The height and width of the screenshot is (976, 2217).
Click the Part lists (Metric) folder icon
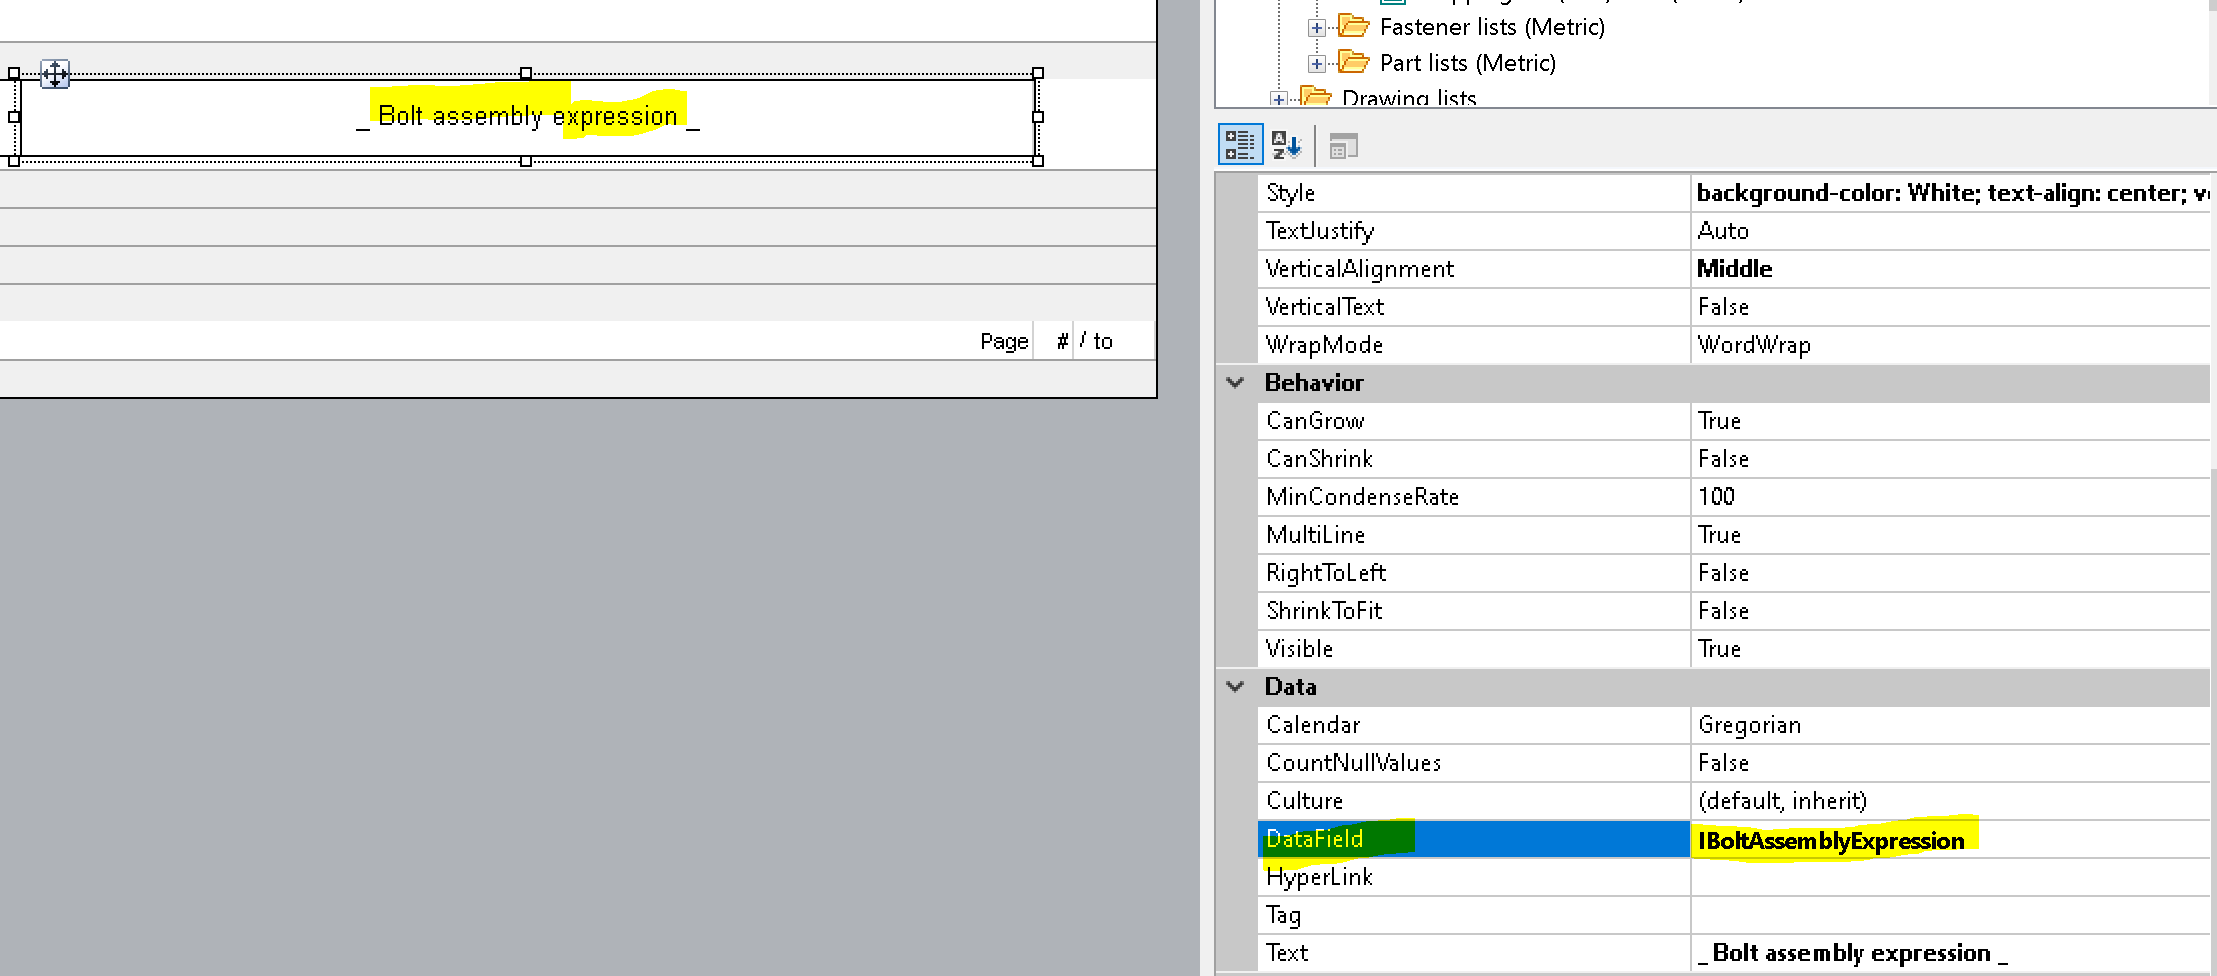(x=1354, y=62)
